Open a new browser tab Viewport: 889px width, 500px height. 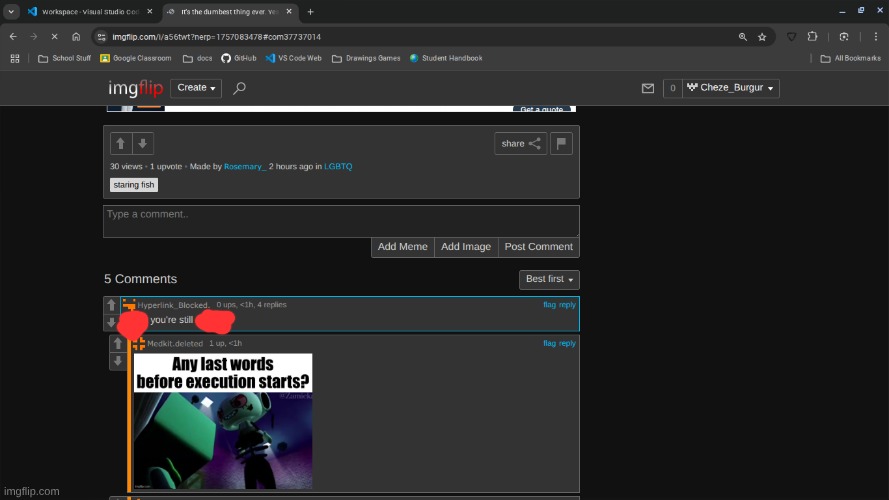[310, 12]
